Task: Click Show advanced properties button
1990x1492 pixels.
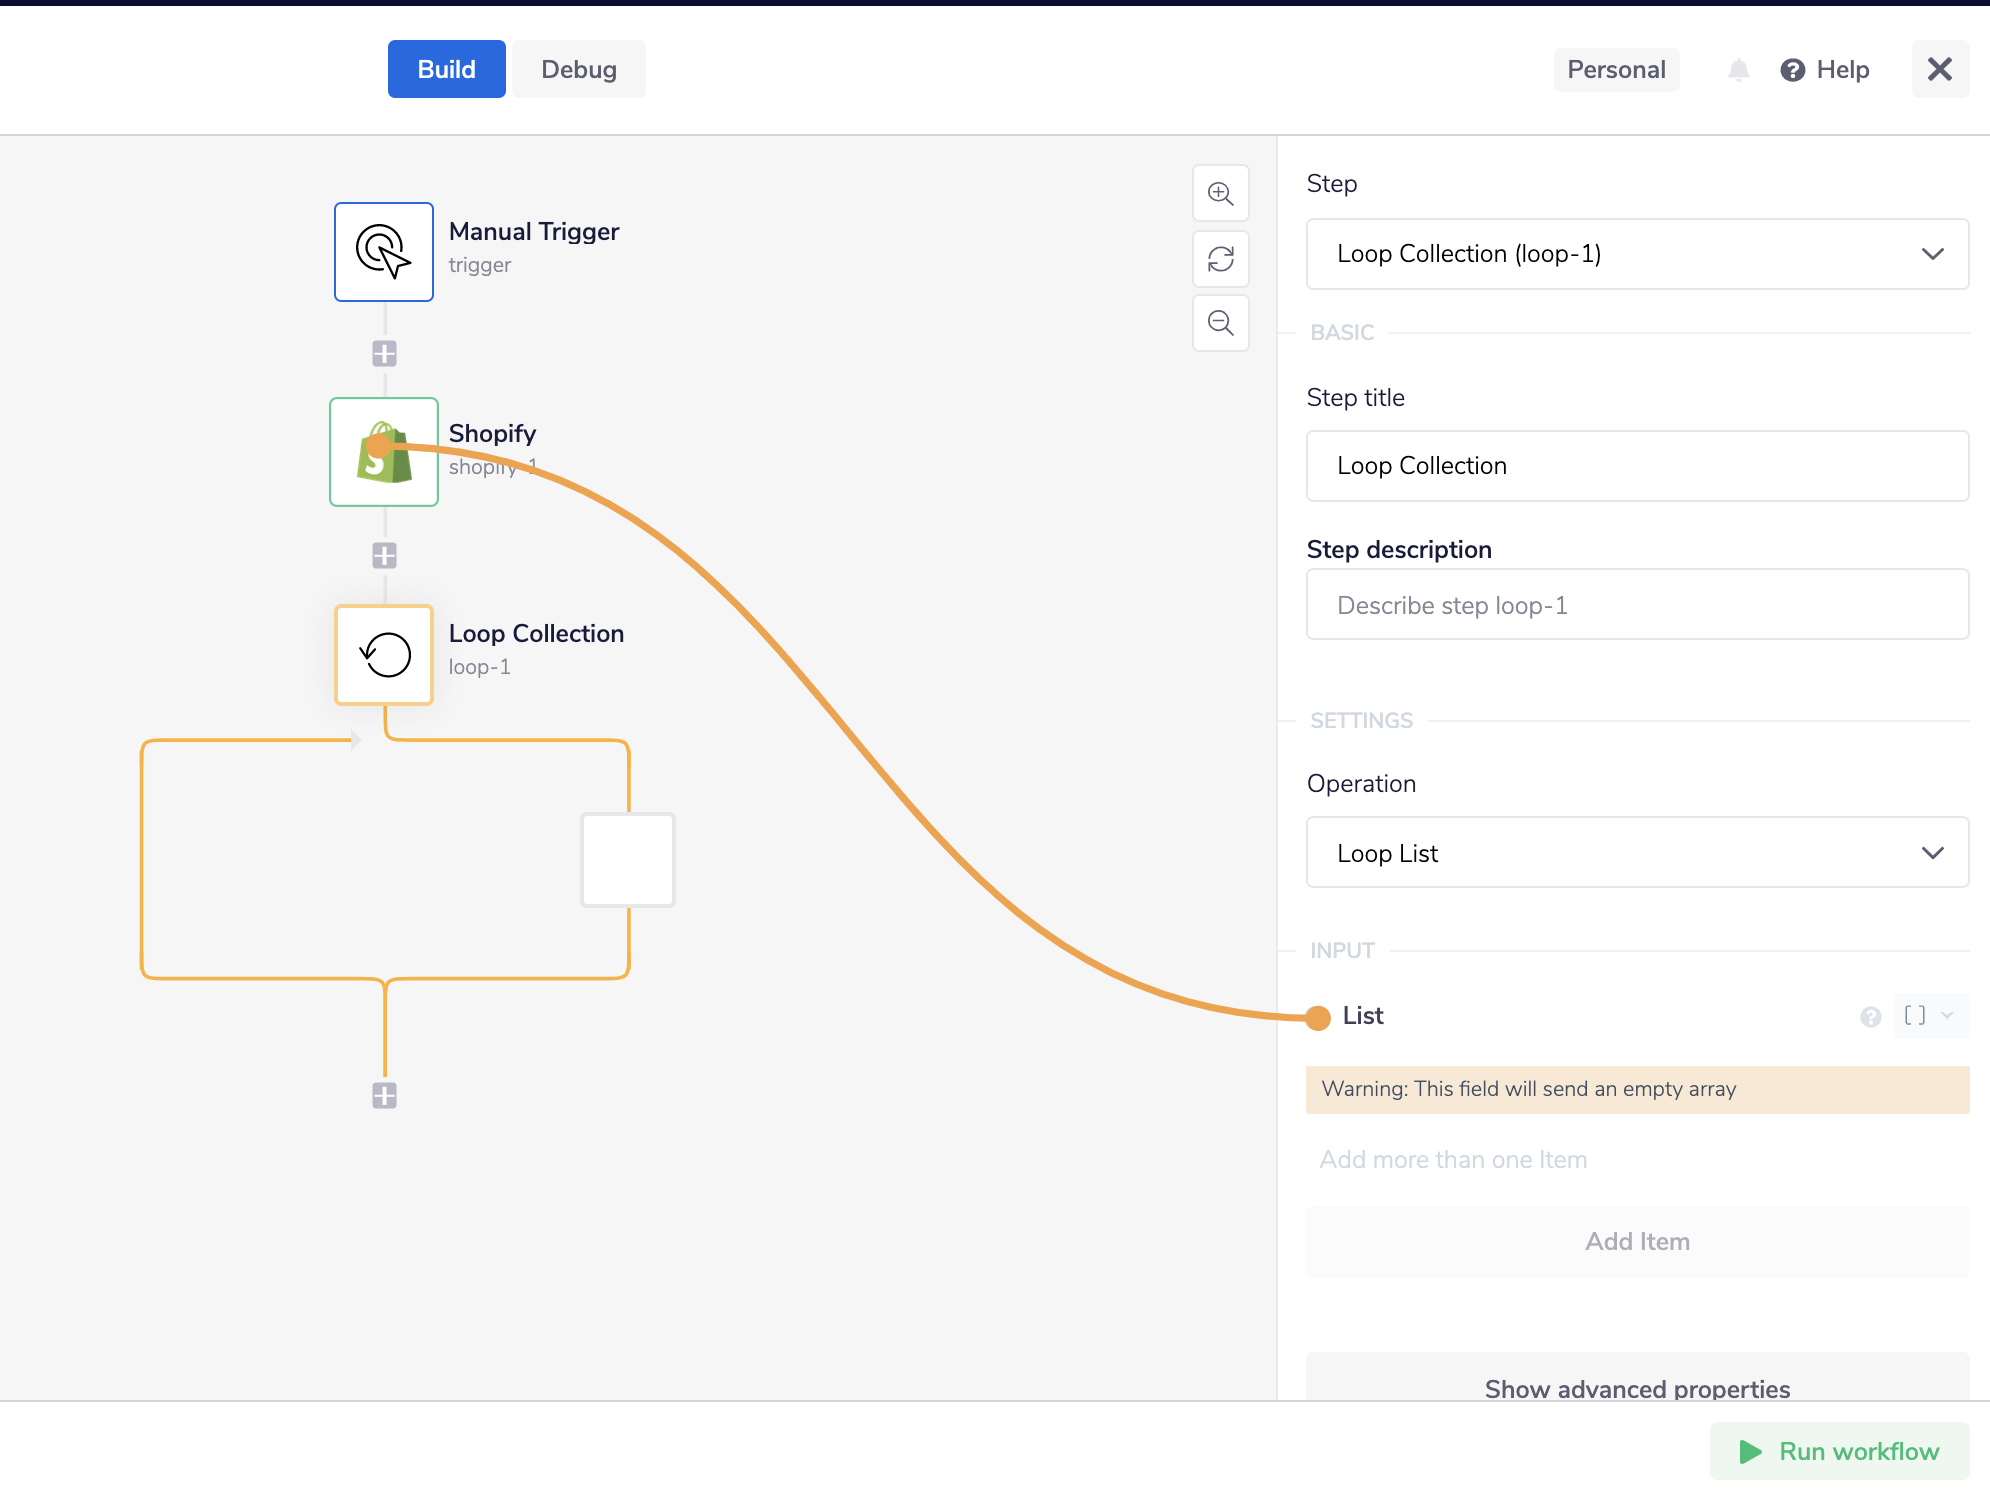Action: (1637, 1387)
